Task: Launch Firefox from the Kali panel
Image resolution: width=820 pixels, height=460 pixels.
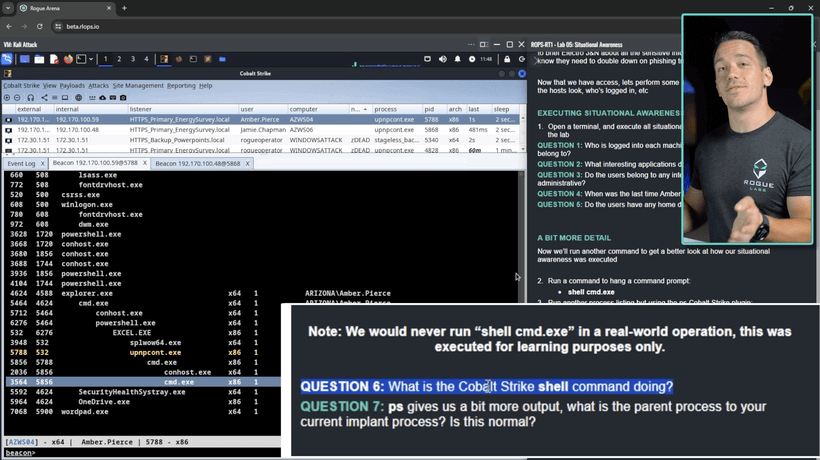Action: tap(68, 59)
